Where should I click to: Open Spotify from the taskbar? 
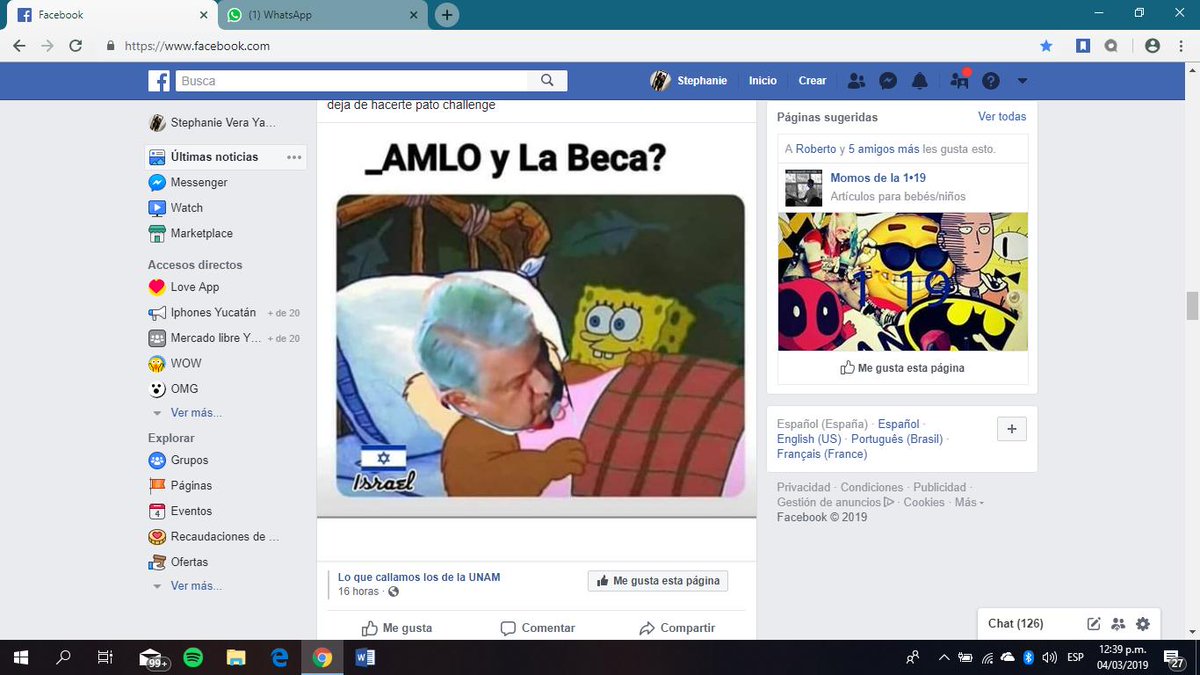tap(193, 658)
